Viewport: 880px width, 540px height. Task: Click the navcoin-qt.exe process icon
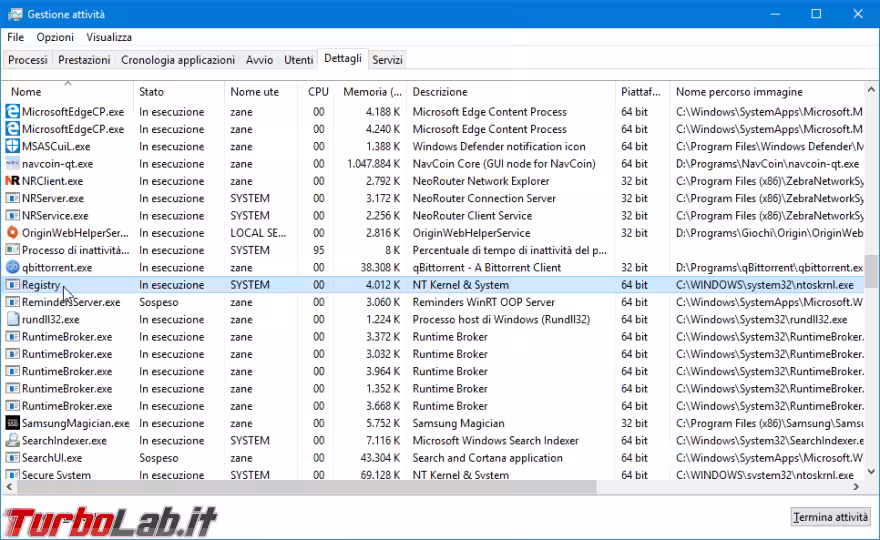(12, 163)
